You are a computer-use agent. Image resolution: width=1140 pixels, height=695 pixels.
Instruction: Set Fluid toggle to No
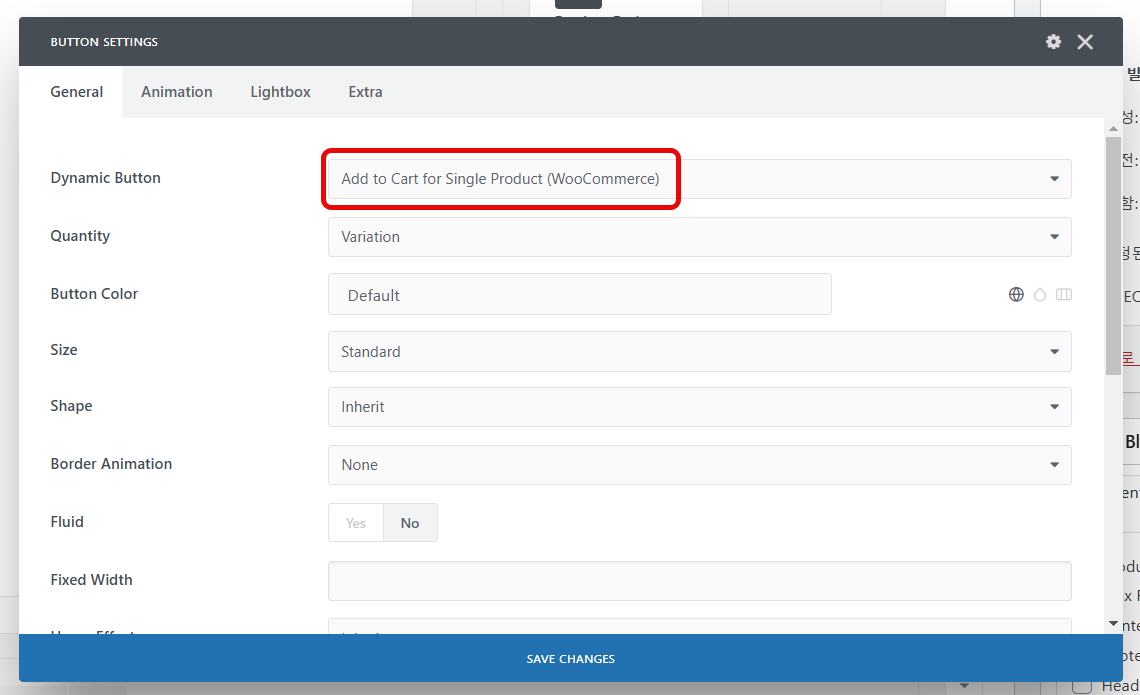pos(410,523)
